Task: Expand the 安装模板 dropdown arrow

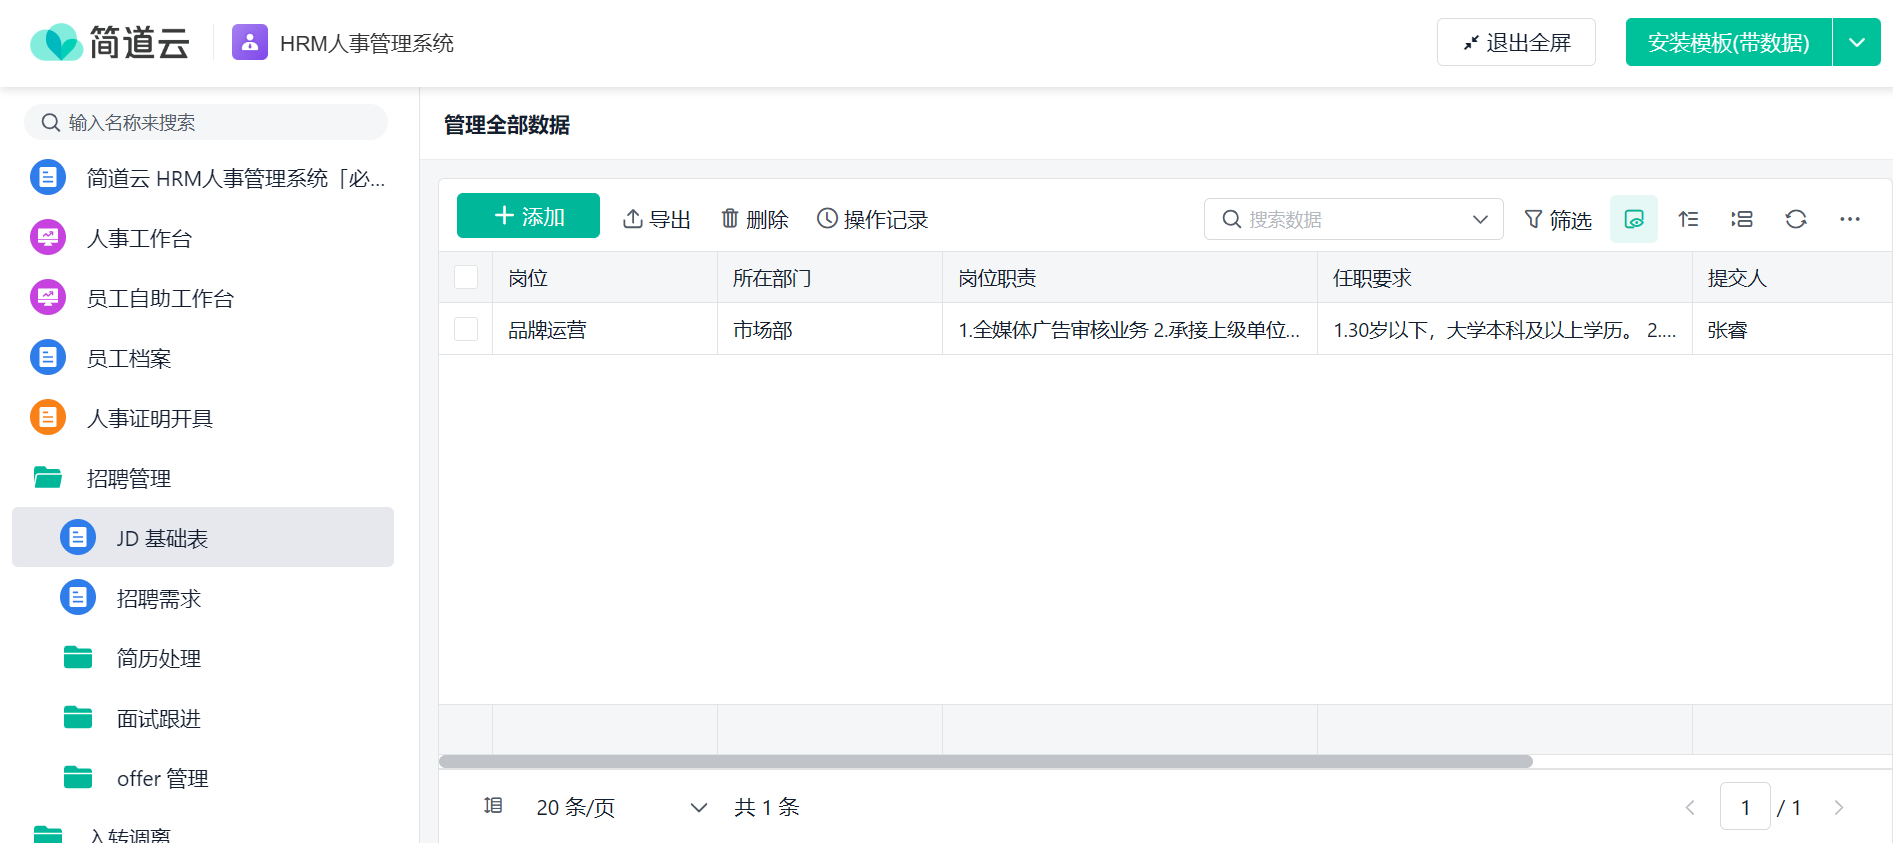Action: [1857, 42]
